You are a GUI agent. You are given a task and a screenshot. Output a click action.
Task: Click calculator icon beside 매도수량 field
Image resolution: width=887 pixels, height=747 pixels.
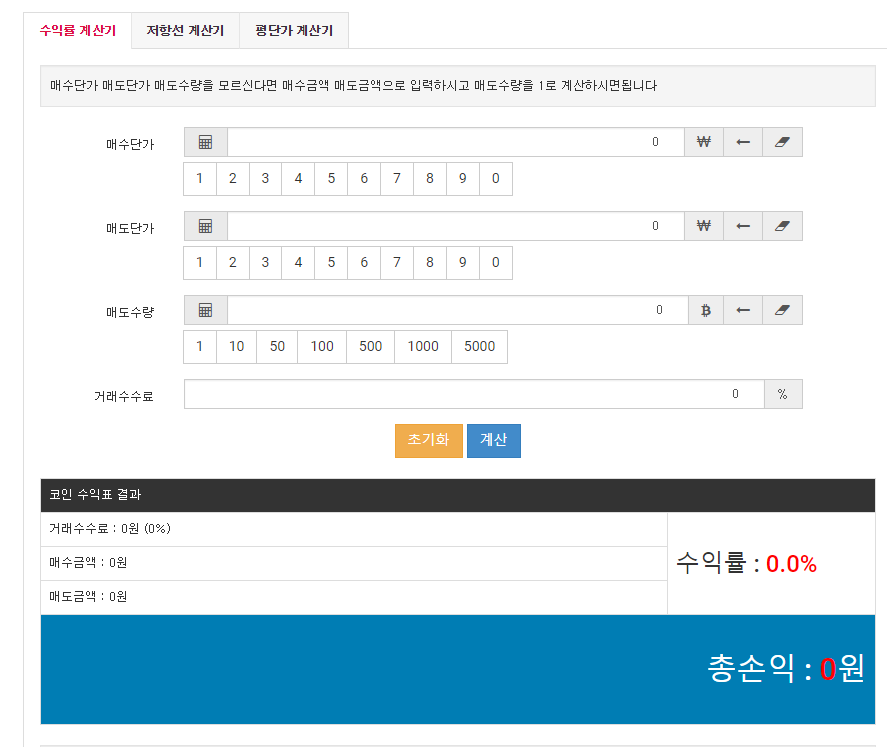tap(205, 310)
